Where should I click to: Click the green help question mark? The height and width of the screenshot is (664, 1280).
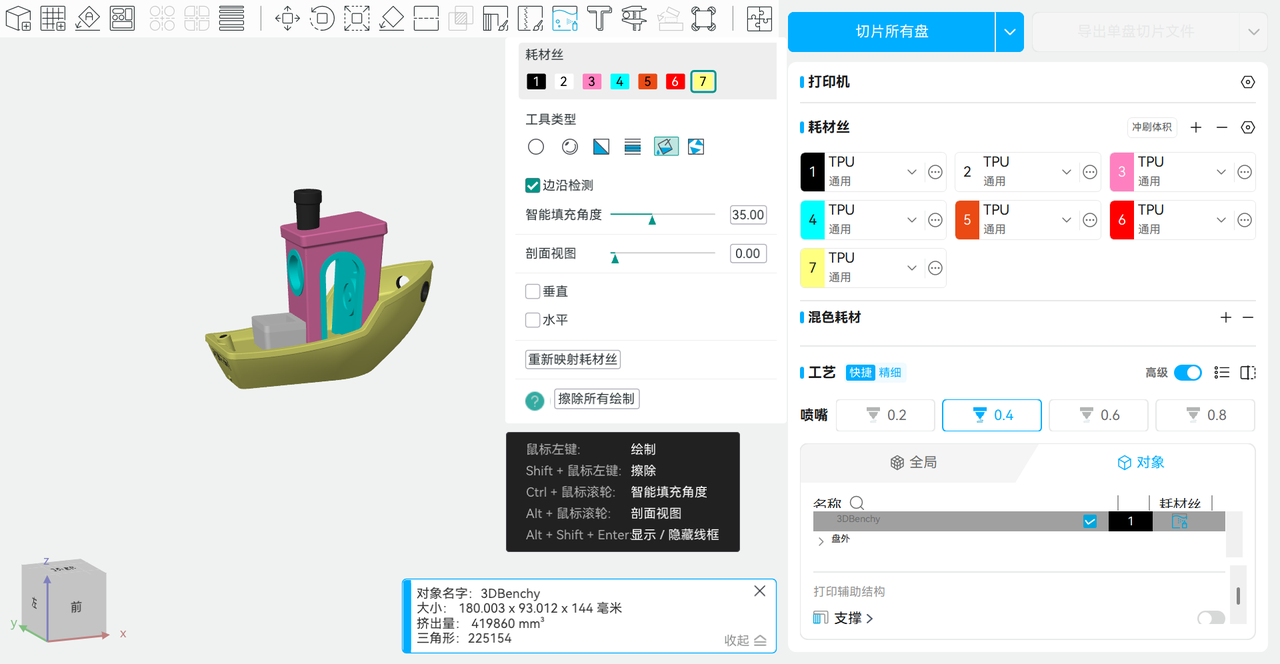point(535,400)
